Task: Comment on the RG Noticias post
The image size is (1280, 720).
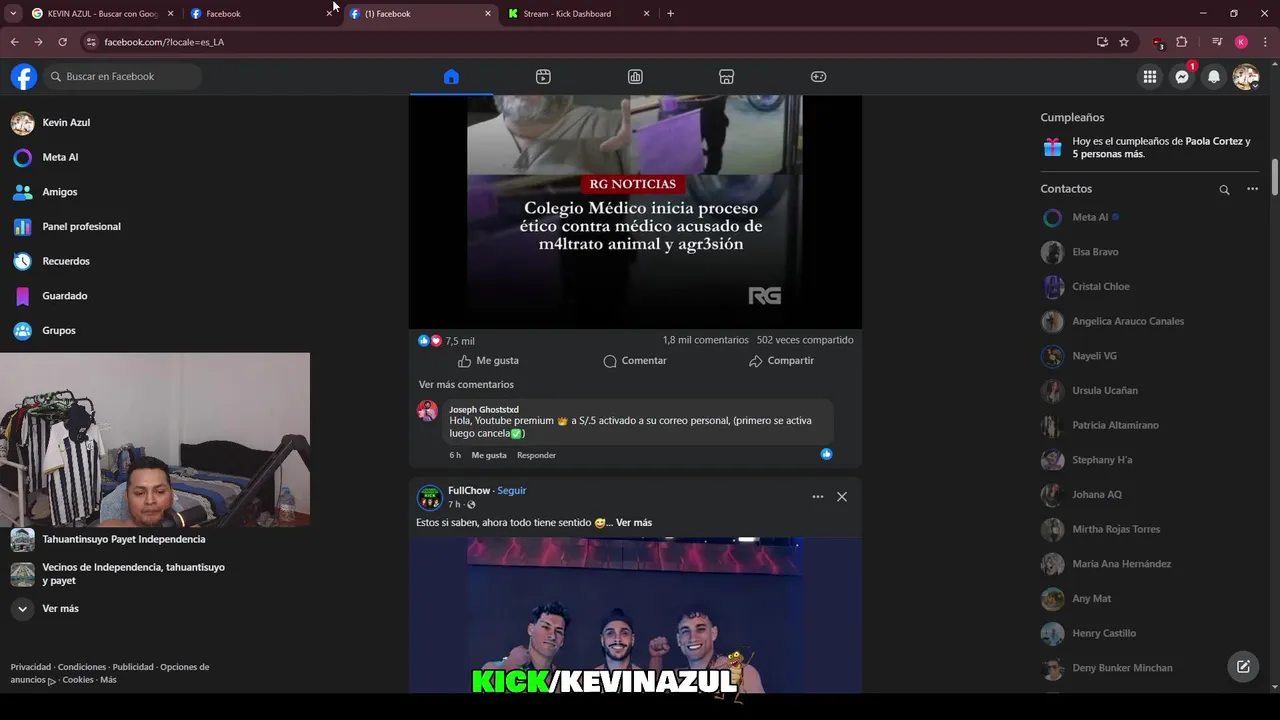Action: tap(635, 361)
